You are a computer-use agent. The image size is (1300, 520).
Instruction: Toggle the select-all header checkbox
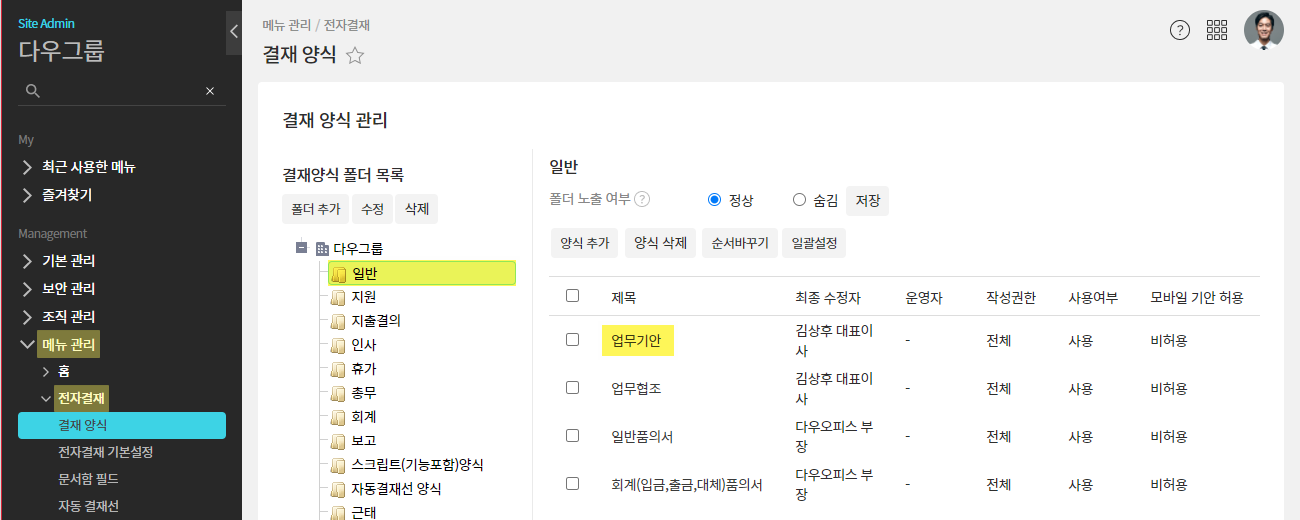572,295
